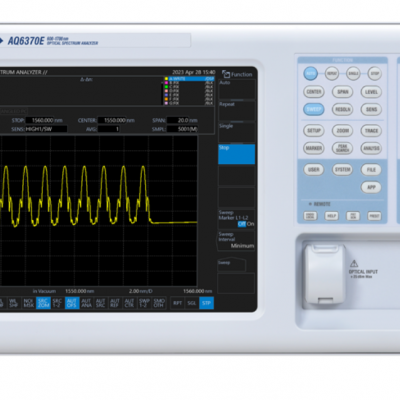The image size is (400, 400).
Task: Select the highlighted Stop soft key
Action: click(x=237, y=154)
